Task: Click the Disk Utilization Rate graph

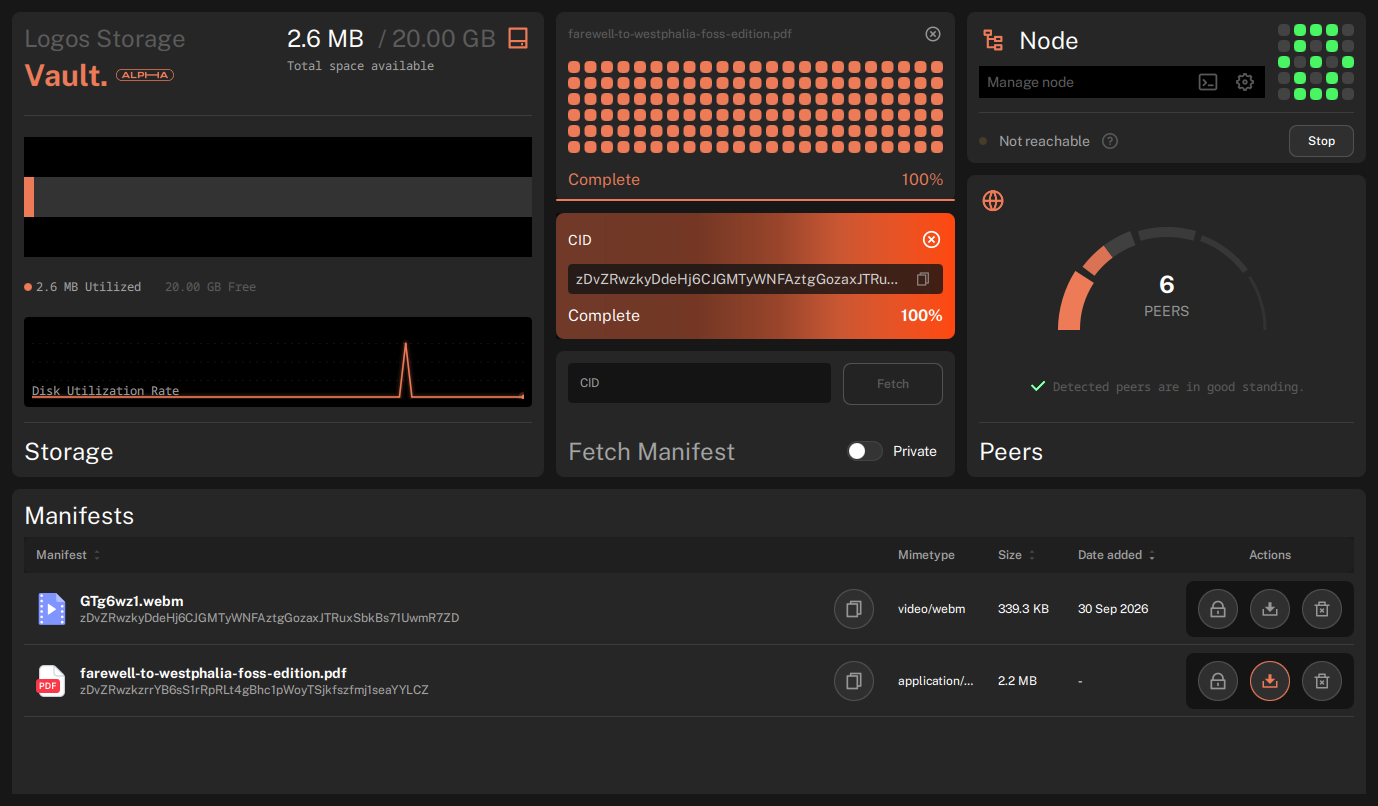Action: [278, 362]
